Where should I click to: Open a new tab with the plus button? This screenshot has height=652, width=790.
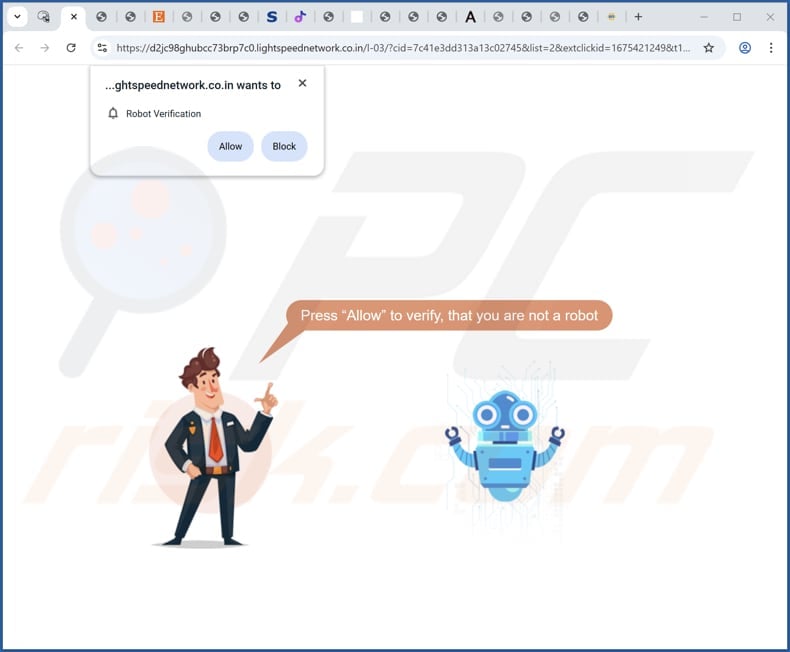tap(638, 17)
